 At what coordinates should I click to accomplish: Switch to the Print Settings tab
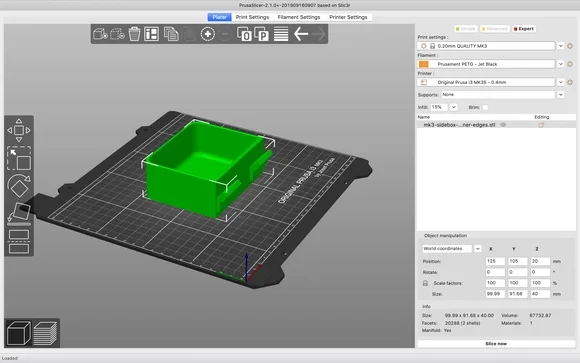point(252,17)
